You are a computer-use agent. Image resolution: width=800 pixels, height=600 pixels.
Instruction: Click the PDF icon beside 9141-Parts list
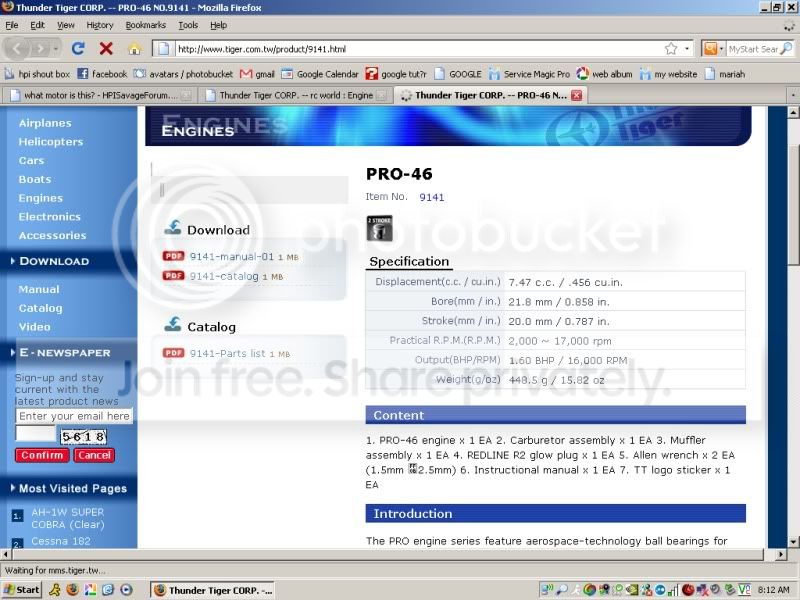[x=173, y=353]
